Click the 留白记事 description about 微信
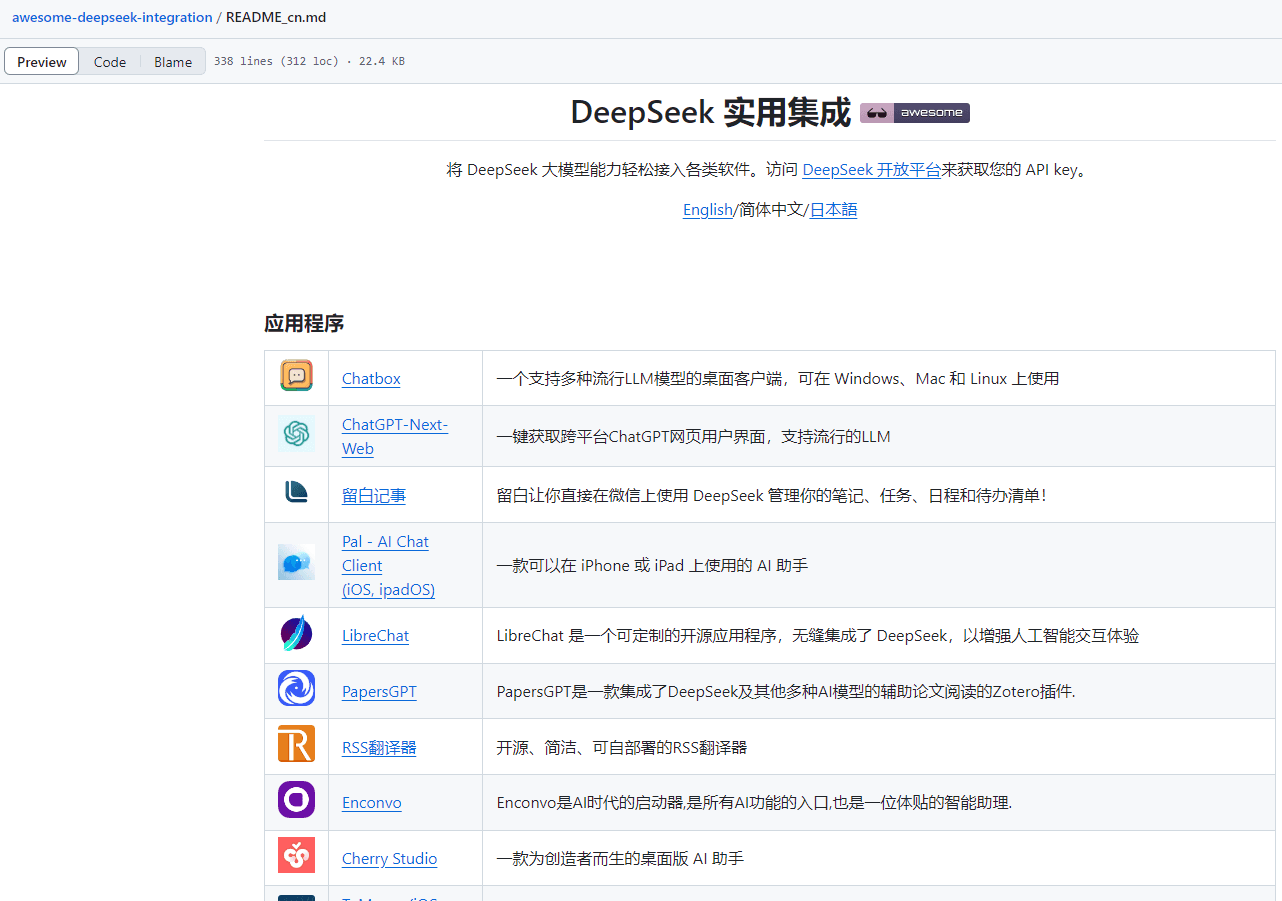The width and height of the screenshot is (1282, 901). click(x=771, y=496)
